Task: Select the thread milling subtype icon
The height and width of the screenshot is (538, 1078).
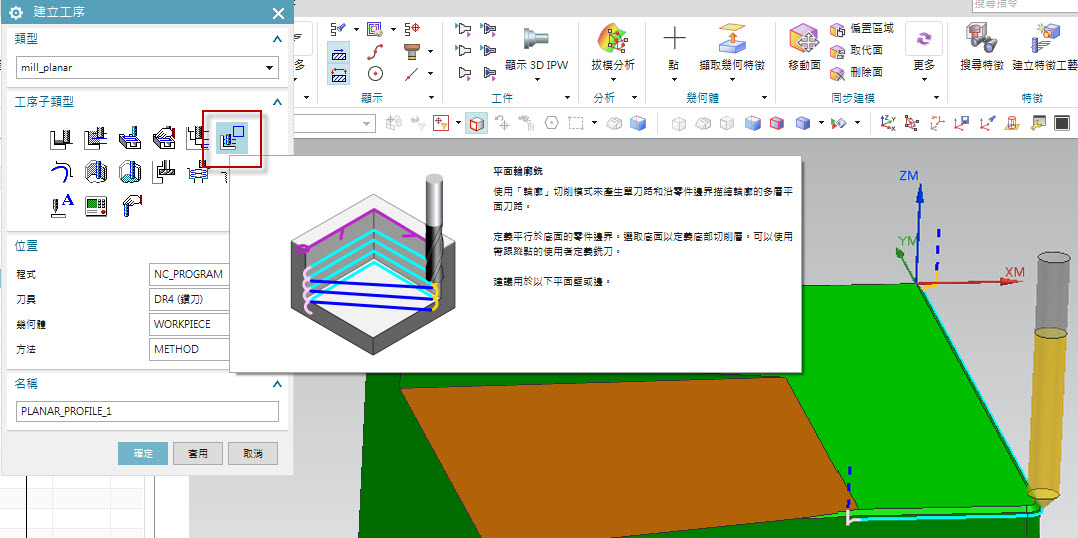Action: point(198,172)
